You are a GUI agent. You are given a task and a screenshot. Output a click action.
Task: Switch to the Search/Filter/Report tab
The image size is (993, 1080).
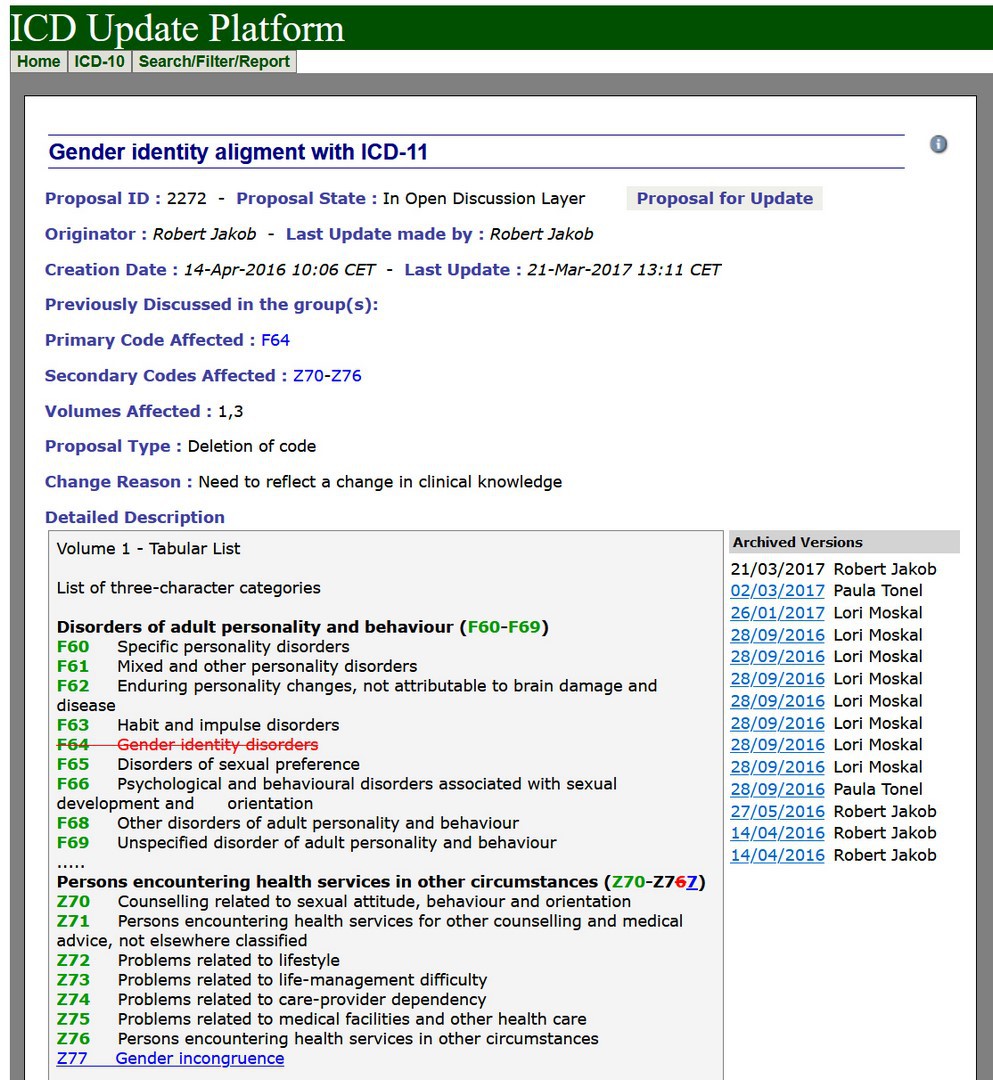point(214,61)
